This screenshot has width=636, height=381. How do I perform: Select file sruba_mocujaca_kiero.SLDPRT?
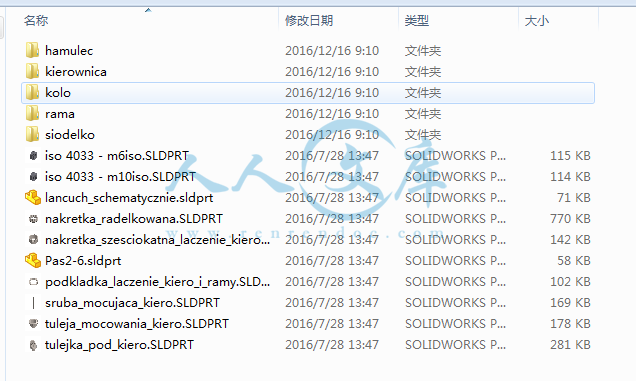(x=132, y=303)
